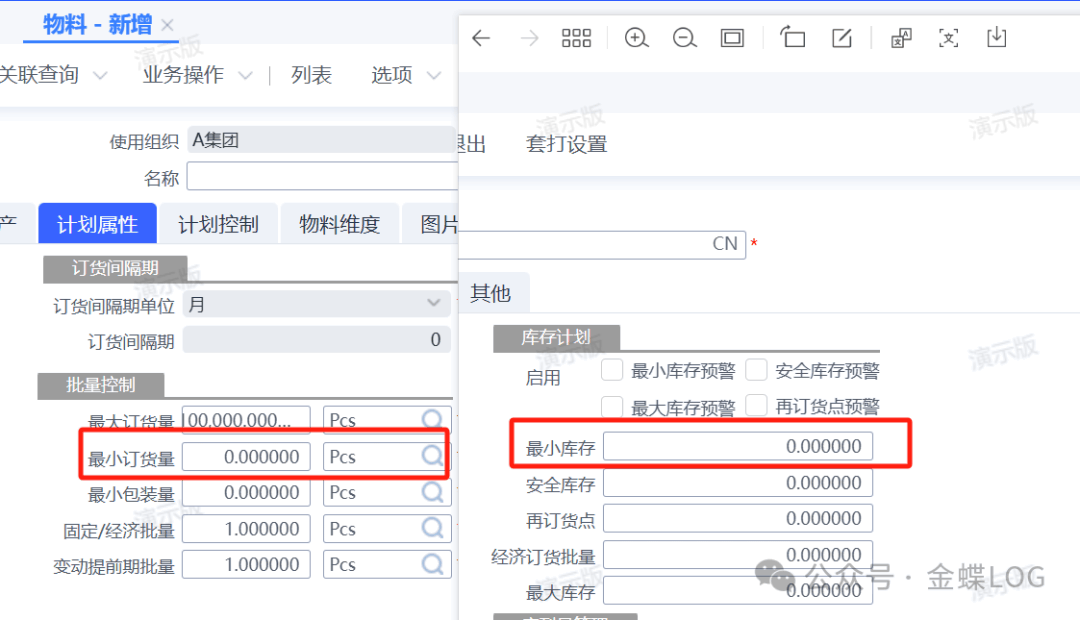Switch to the 物料维度 tab
This screenshot has height=620, width=1080.
[x=339, y=225]
